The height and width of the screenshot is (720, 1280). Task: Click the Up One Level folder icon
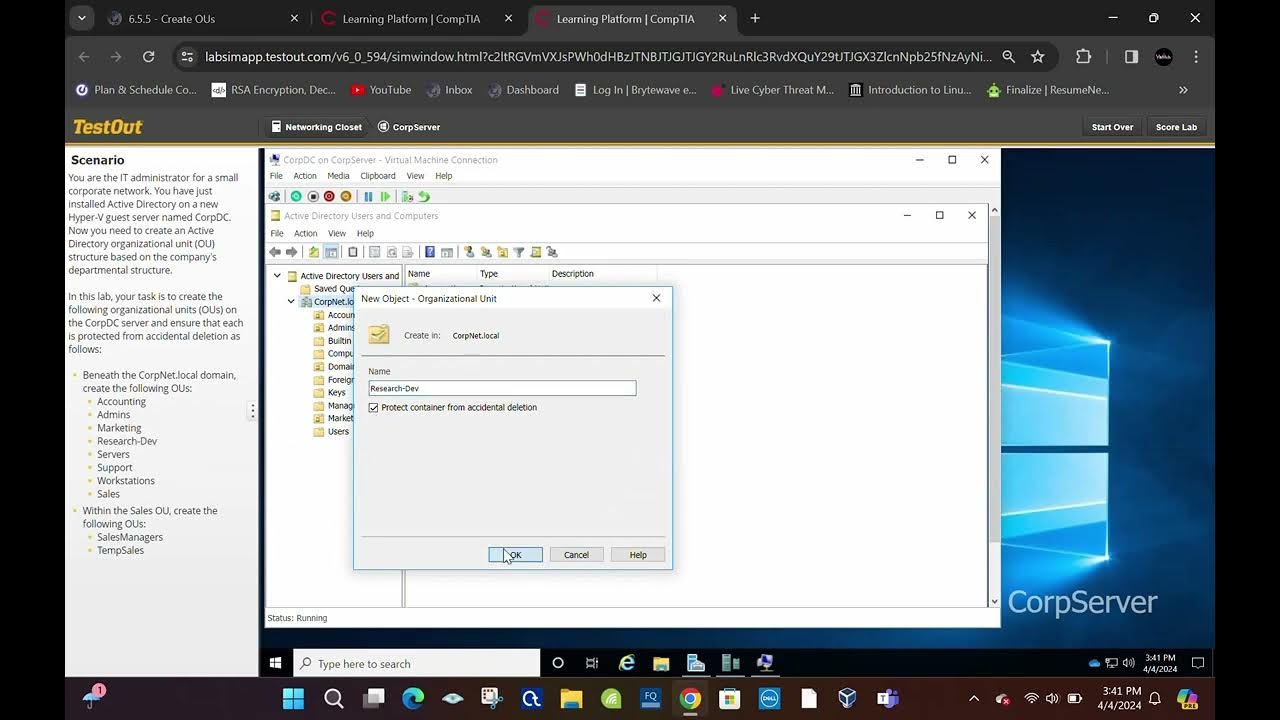click(x=314, y=252)
